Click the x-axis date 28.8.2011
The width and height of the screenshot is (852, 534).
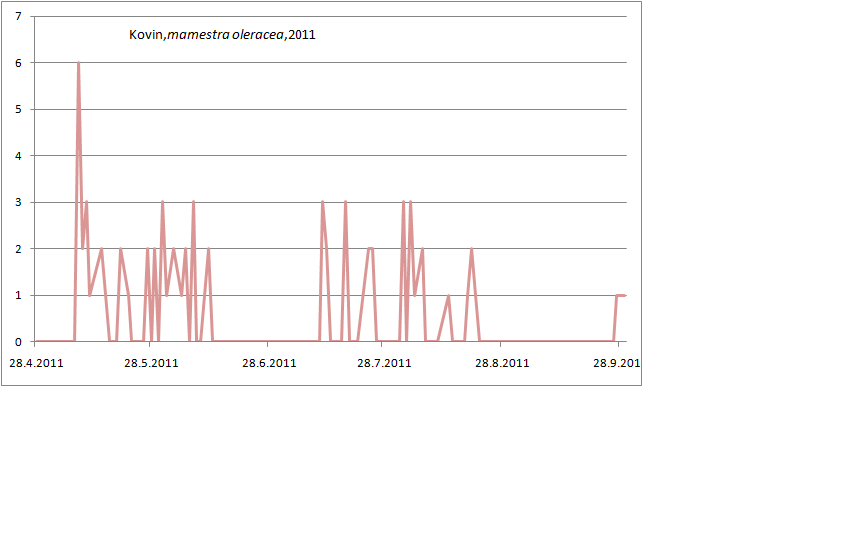coord(502,363)
